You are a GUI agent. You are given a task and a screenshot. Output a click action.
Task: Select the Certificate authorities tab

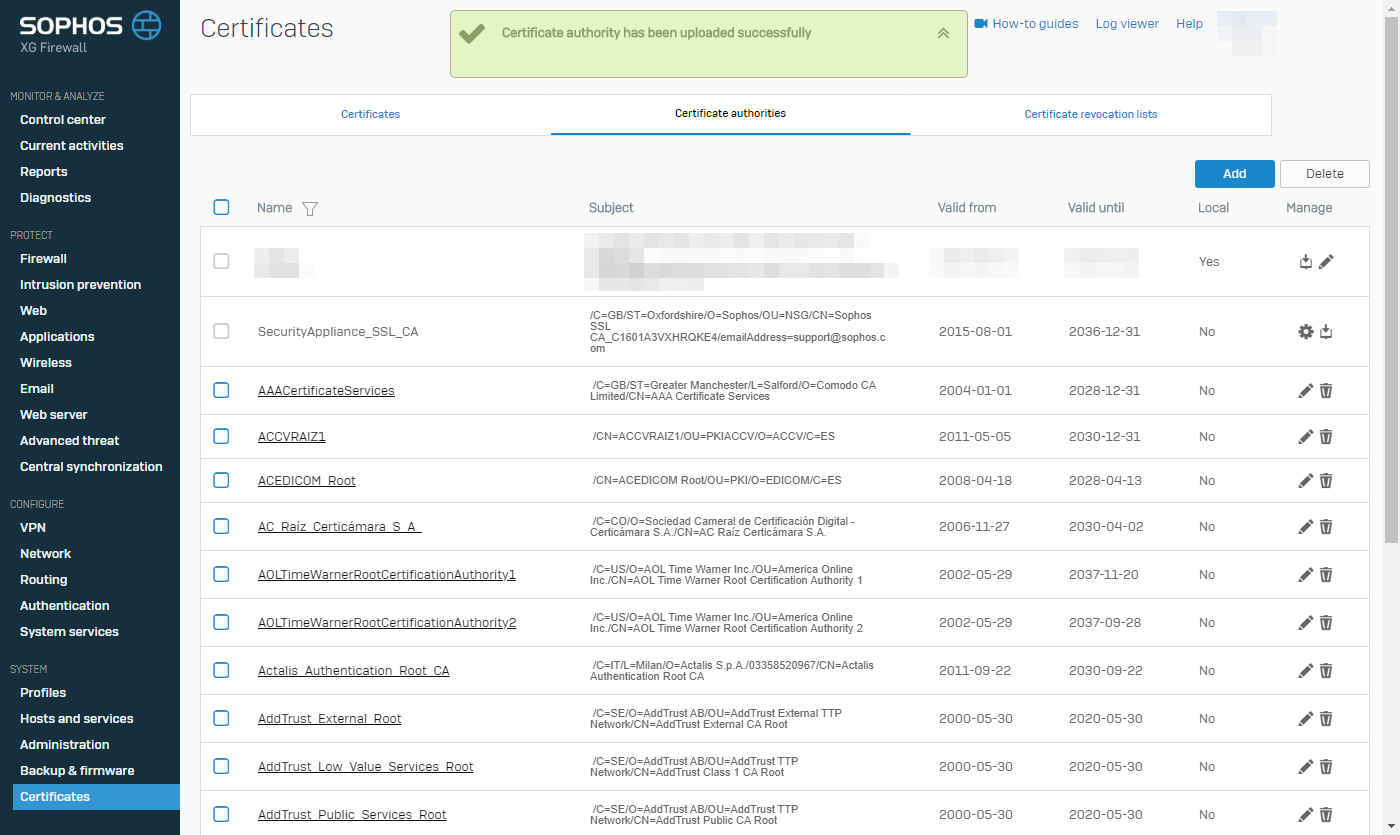click(730, 114)
